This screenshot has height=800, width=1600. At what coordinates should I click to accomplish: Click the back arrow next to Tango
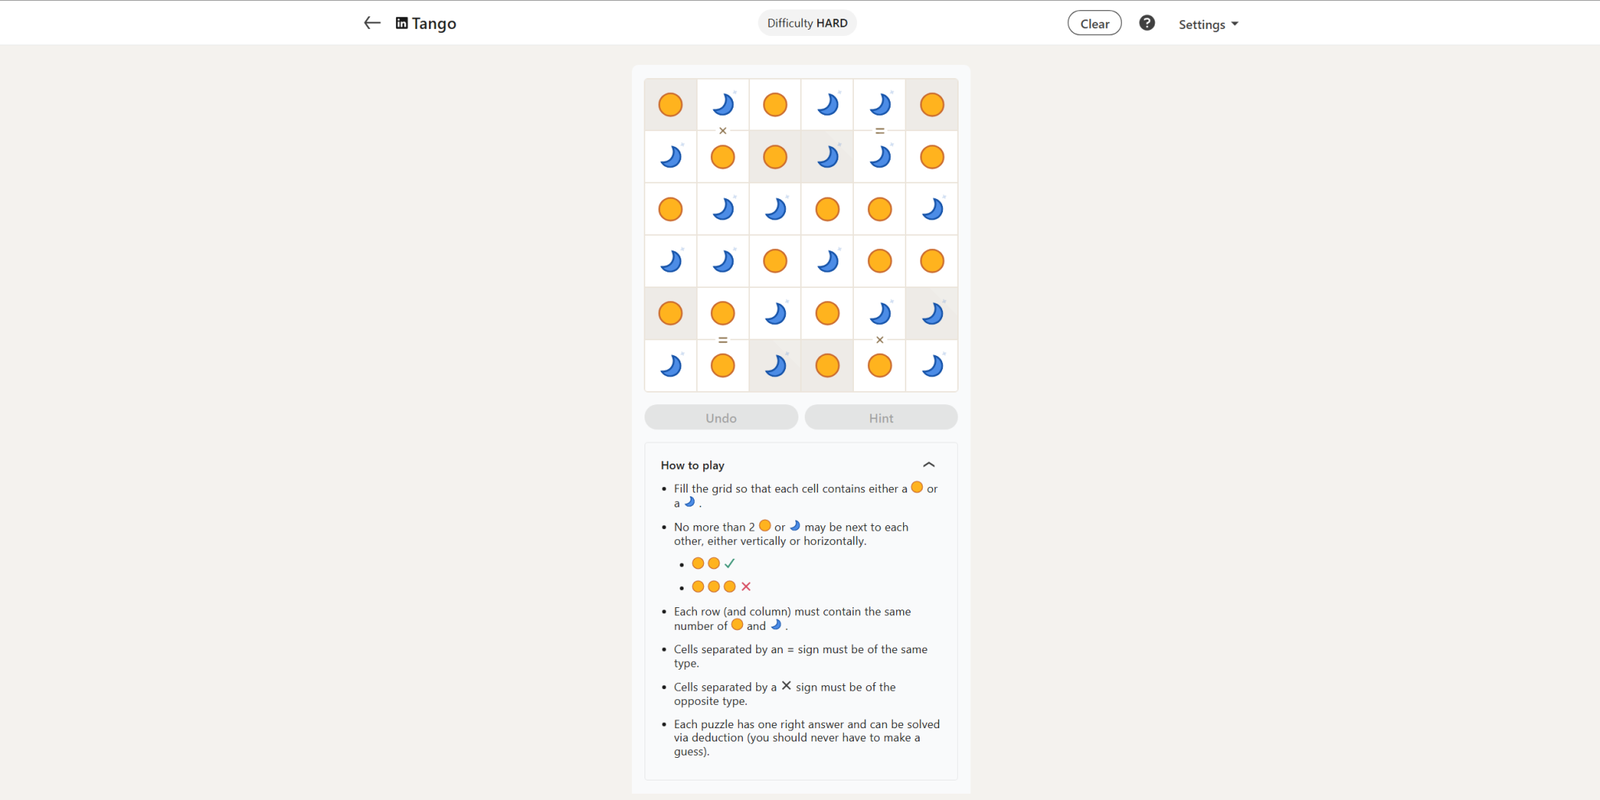[372, 23]
